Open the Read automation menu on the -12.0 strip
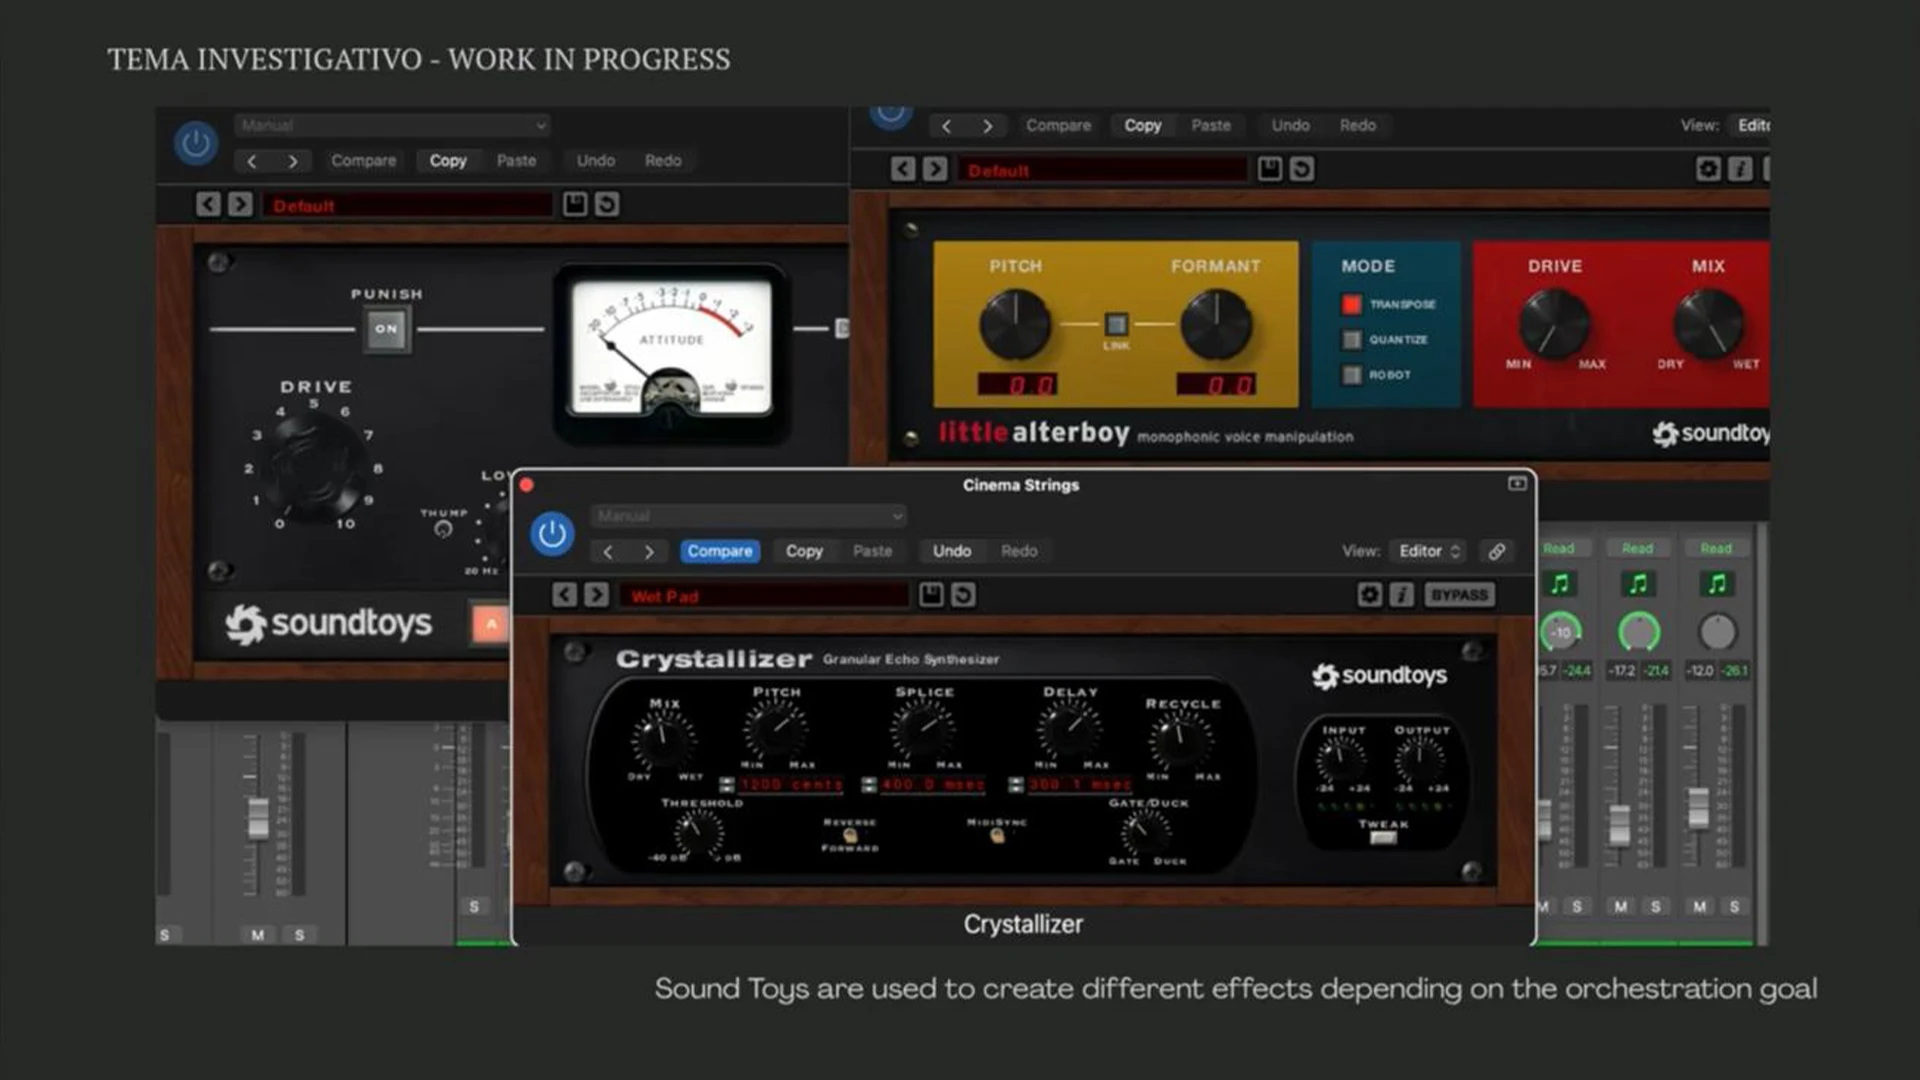Image resolution: width=1920 pixels, height=1080 pixels. click(x=1716, y=548)
